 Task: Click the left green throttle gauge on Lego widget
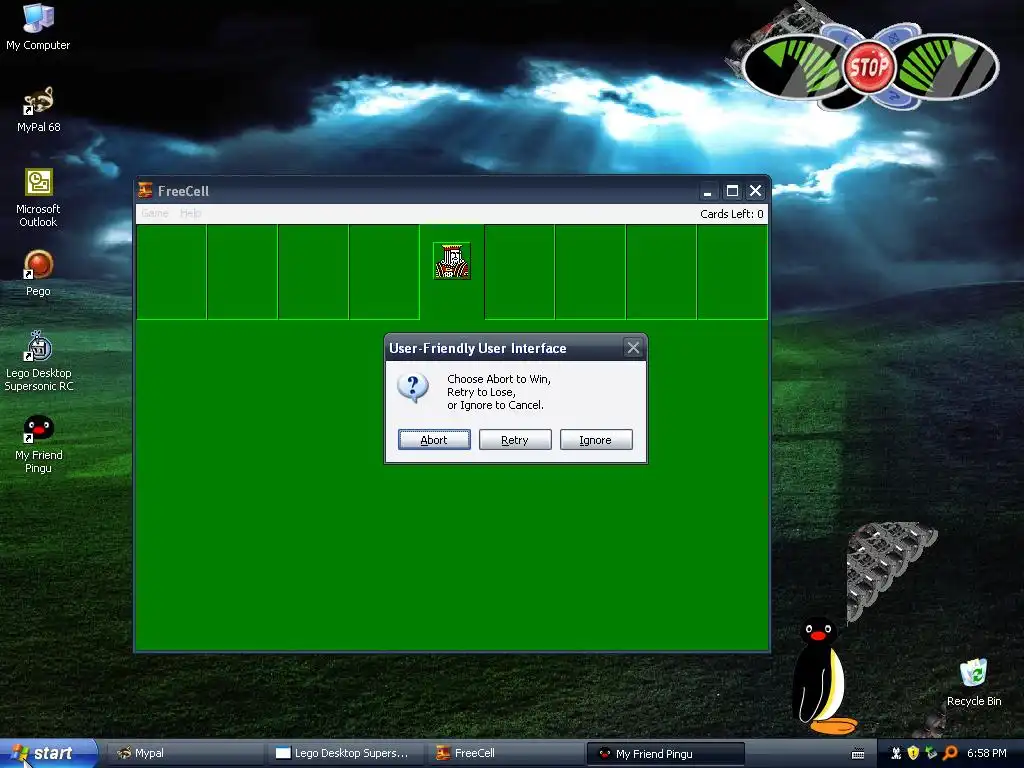pyautogui.click(x=794, y=65)
